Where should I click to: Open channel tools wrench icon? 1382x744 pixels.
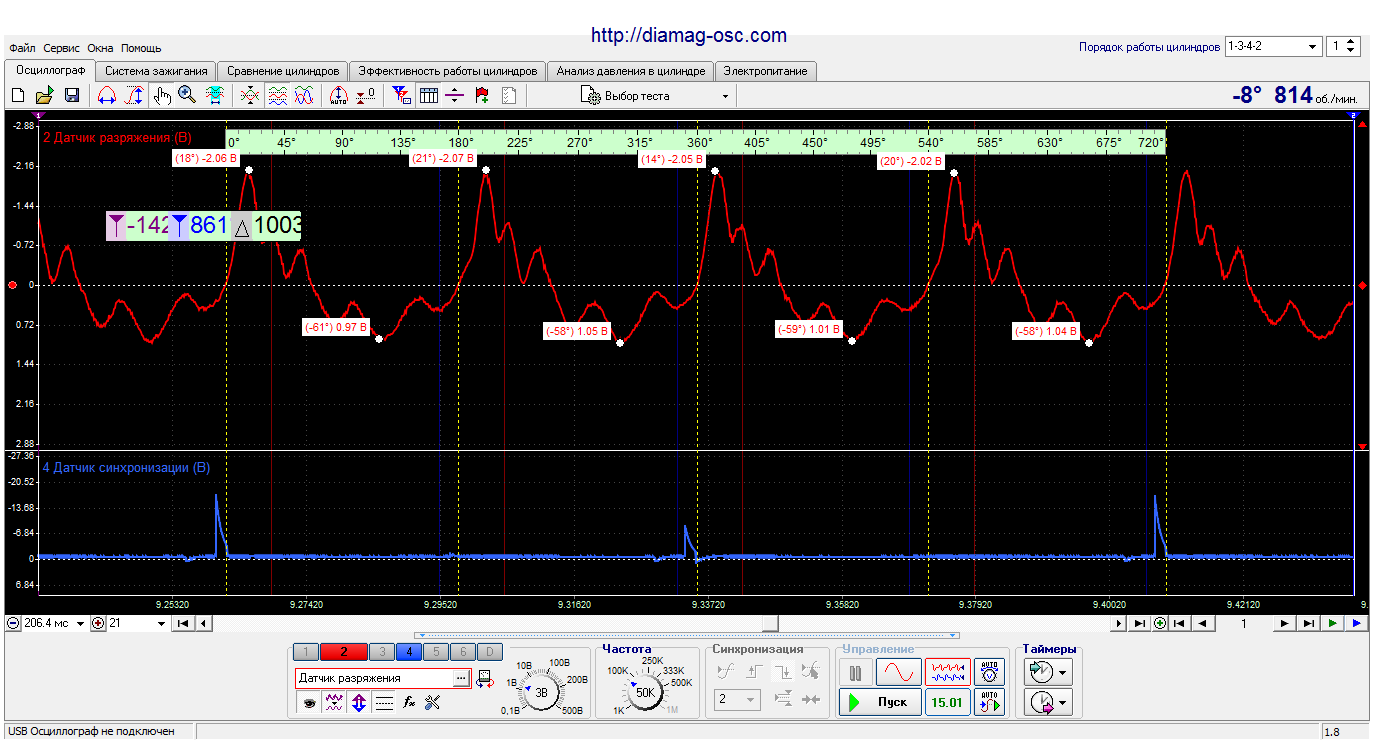(433, 703)
